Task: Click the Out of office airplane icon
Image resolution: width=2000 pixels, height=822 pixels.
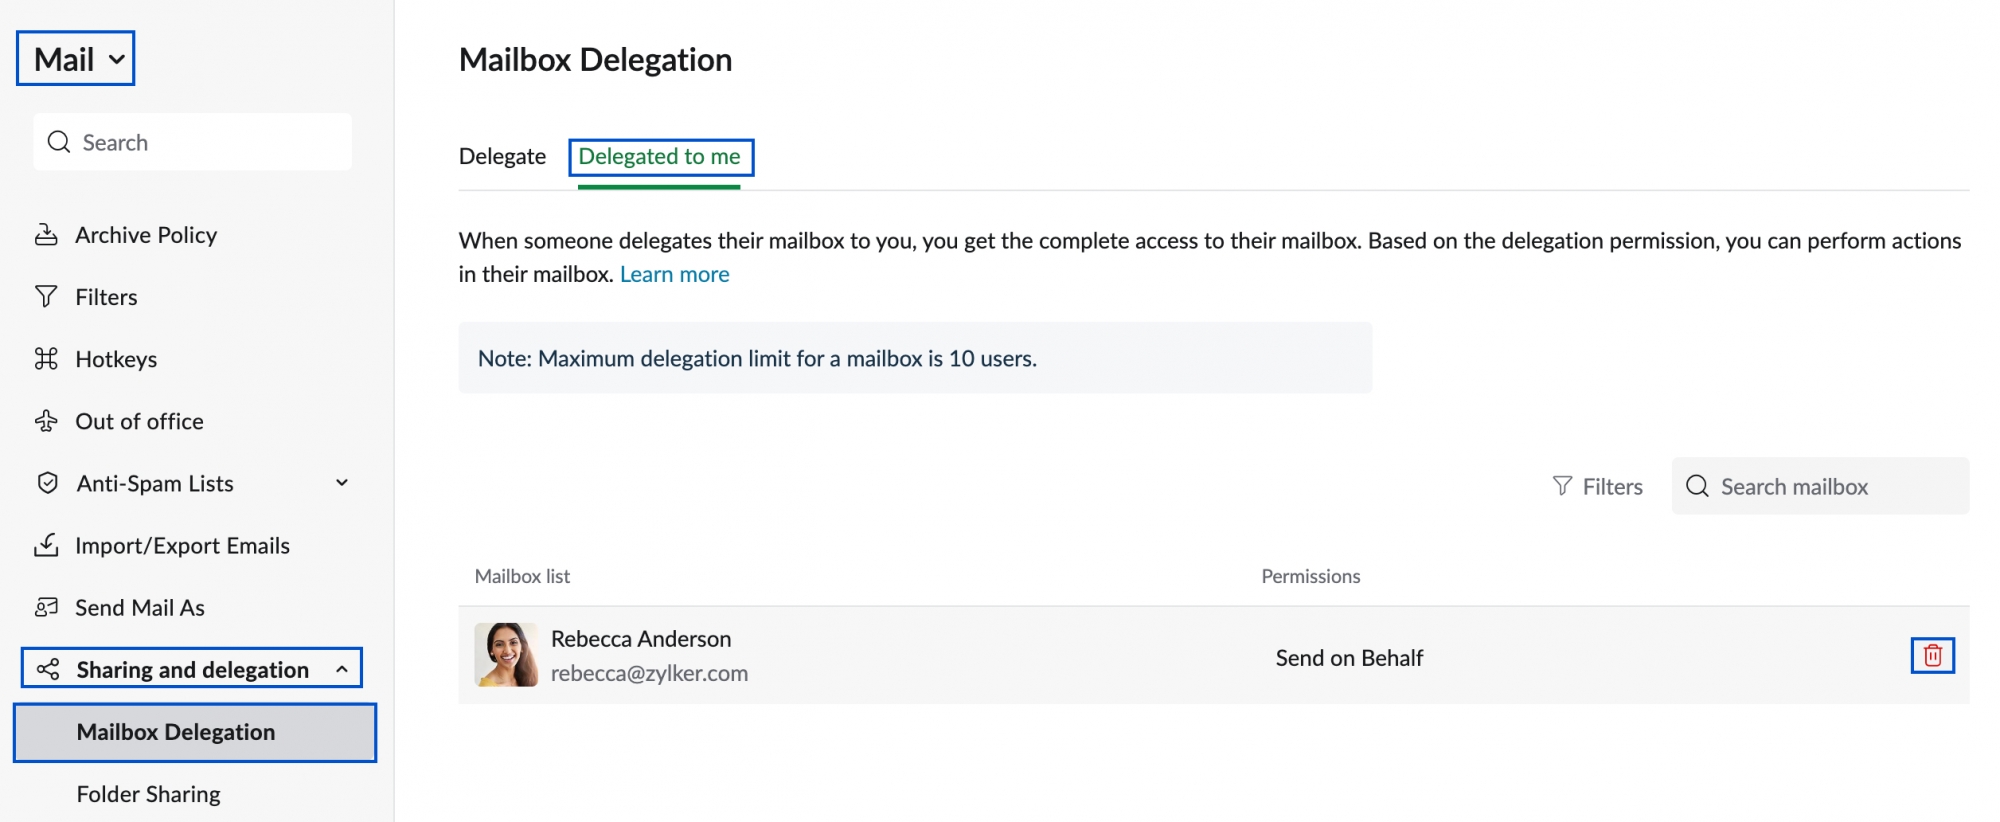Action: coord(46,421)
